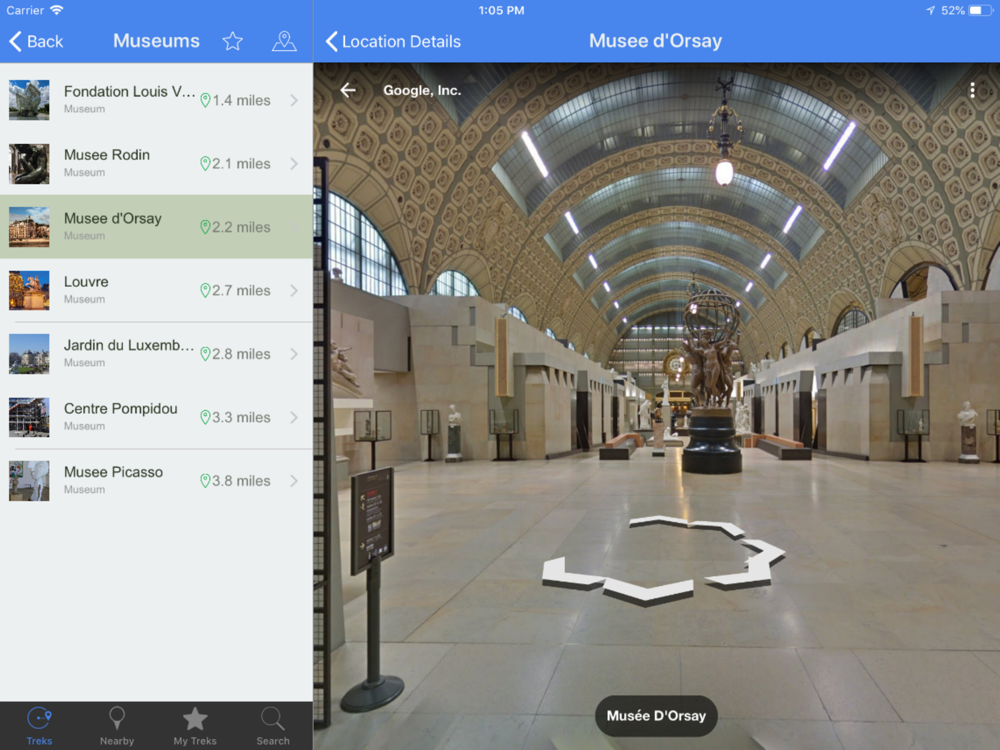1000x750 pixels.
Task: Tap the 1:05 PM clock
Action: point(501,10)
